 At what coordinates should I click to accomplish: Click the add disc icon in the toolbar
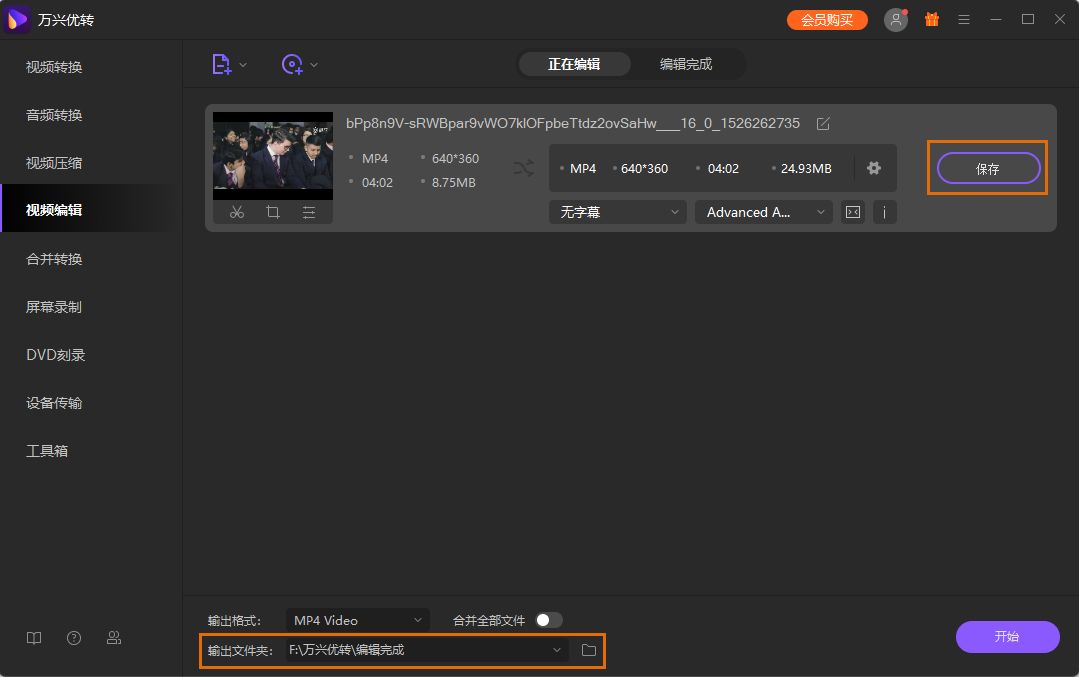click(292, 65)
